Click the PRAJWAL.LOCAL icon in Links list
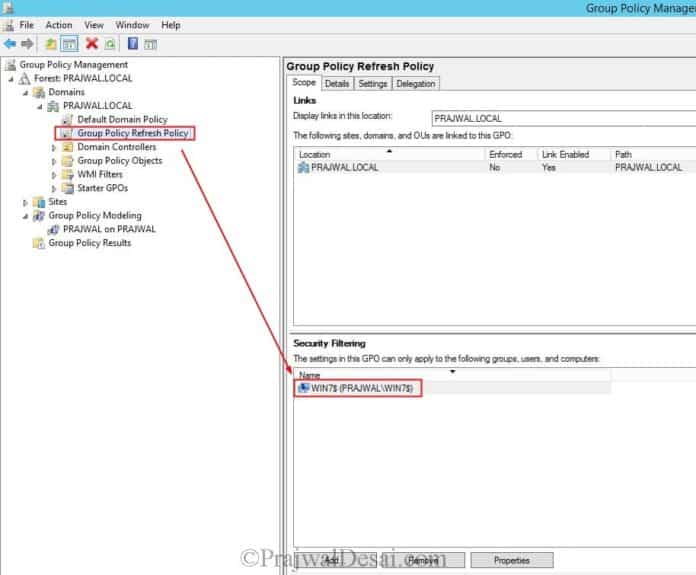The image size is (696, 575). (x=303, y=167)
